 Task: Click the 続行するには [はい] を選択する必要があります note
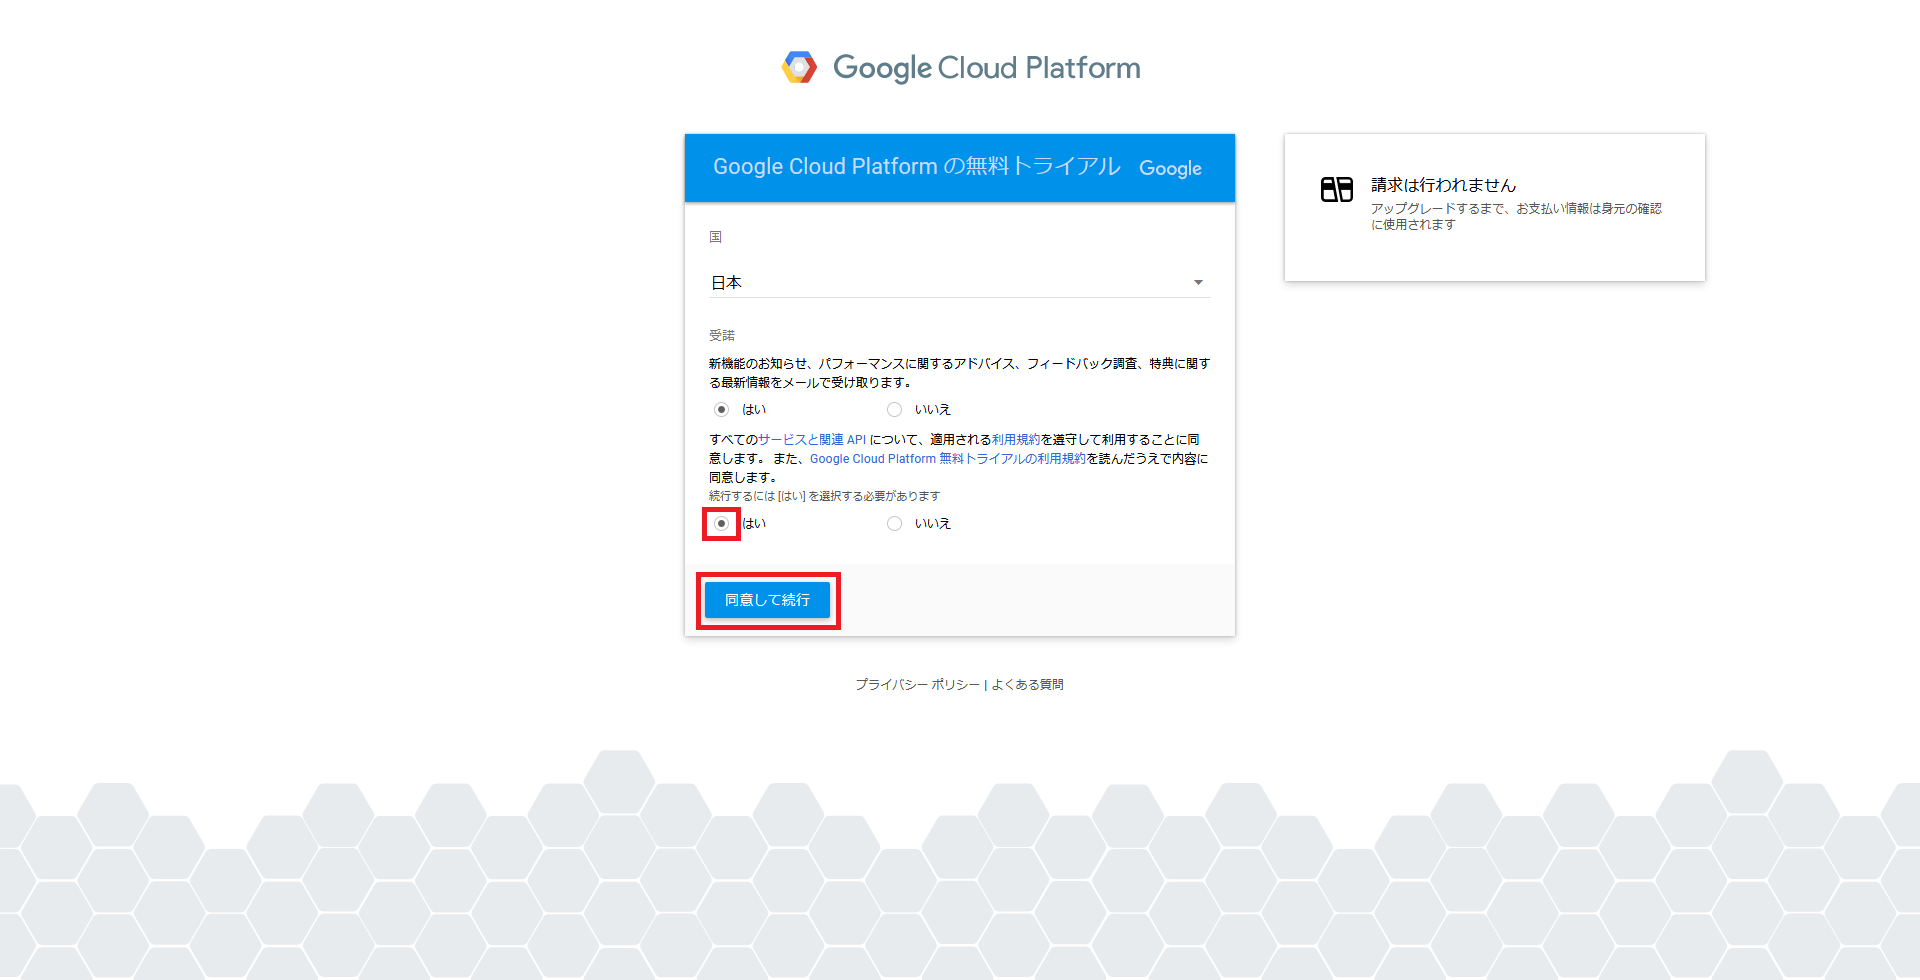tap(825, 496)
